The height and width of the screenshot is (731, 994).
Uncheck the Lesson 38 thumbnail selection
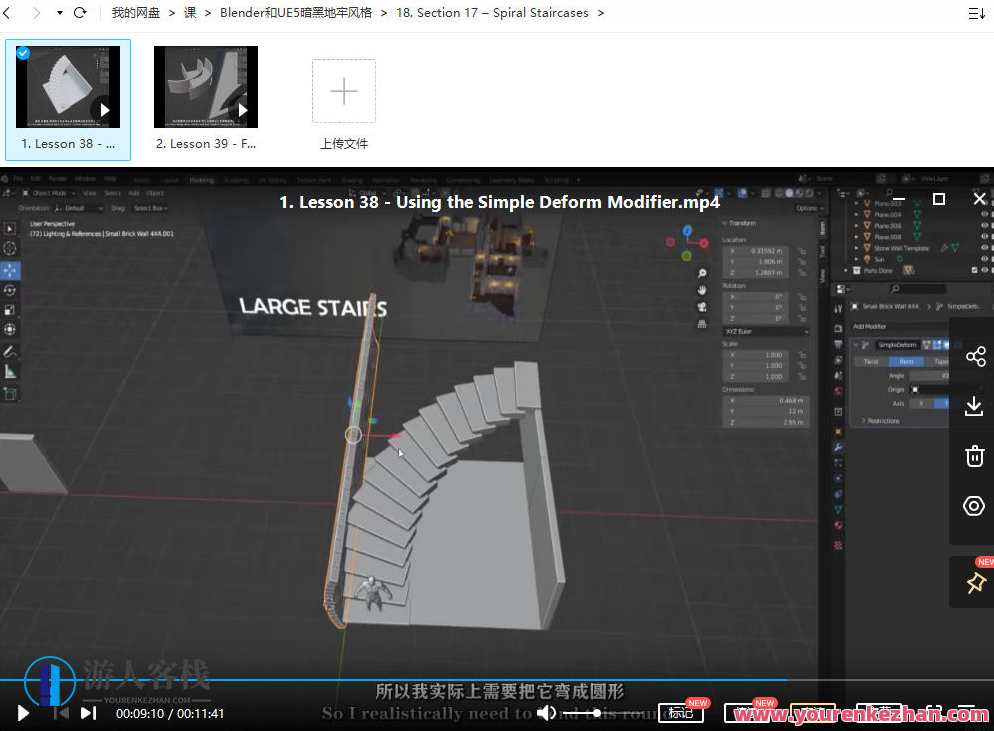point(22,53)
